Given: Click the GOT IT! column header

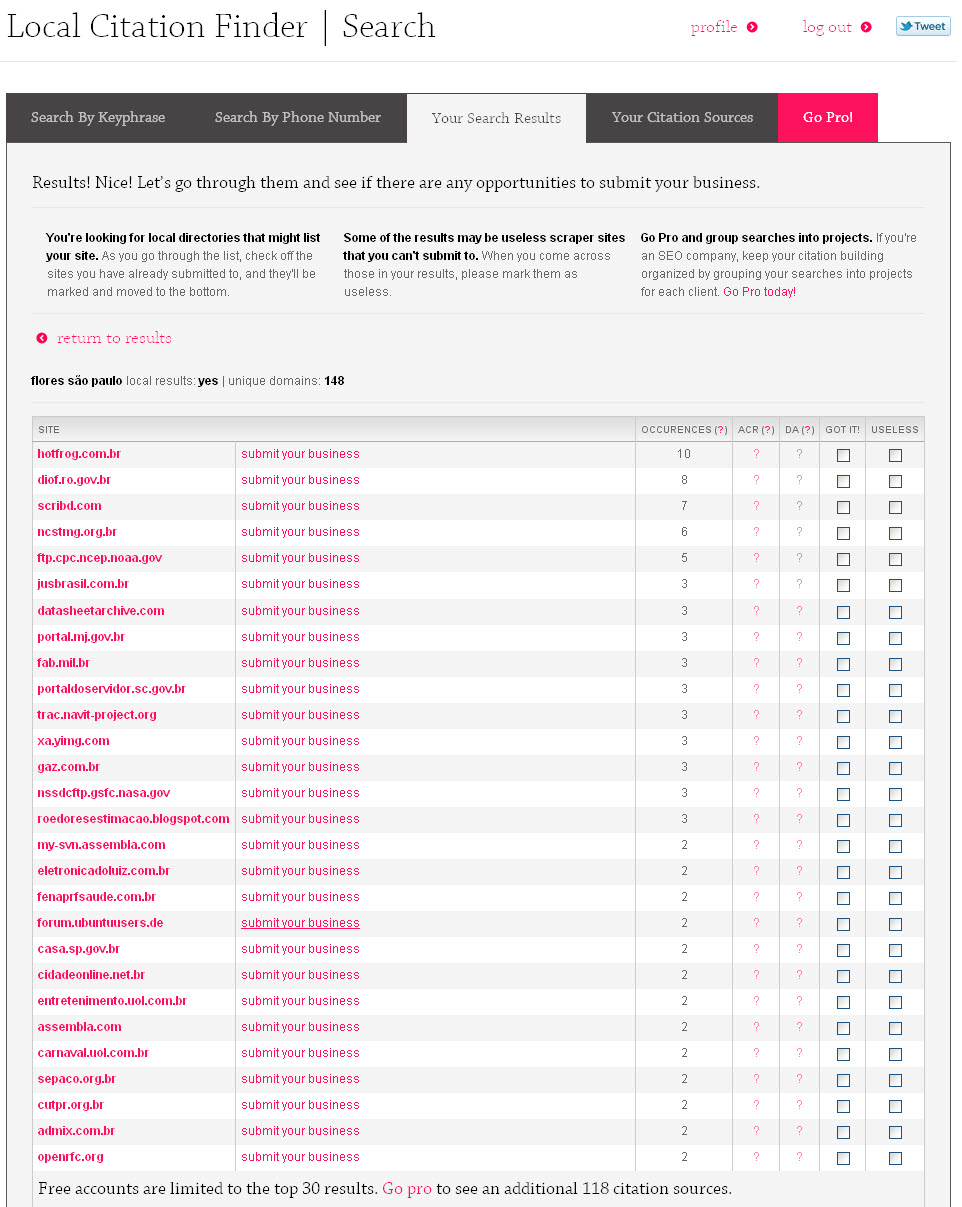Looking at the screenshot, I should [842, 430].
